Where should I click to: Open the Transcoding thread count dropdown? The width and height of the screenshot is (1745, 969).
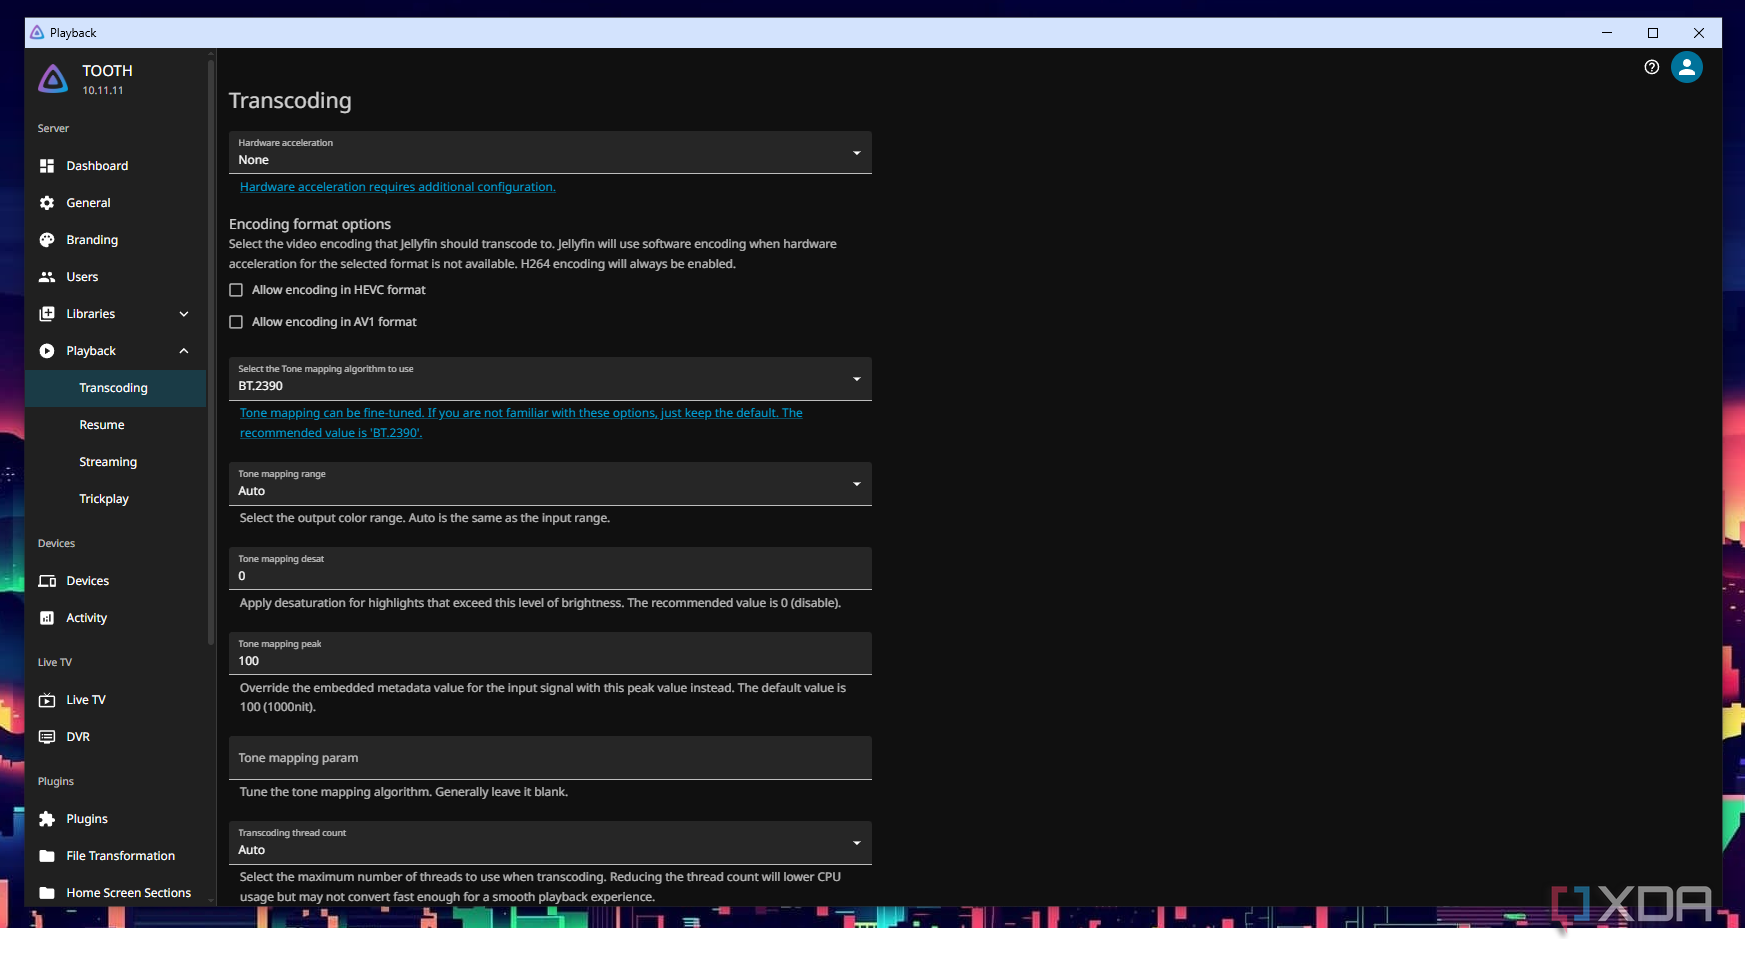click(x=550, y=843)
